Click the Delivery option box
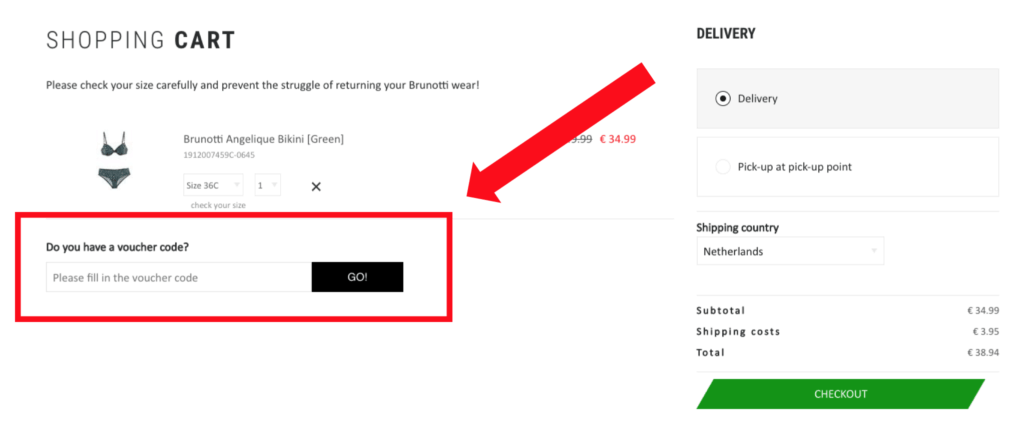1024x429 pixels. point(848,99)
